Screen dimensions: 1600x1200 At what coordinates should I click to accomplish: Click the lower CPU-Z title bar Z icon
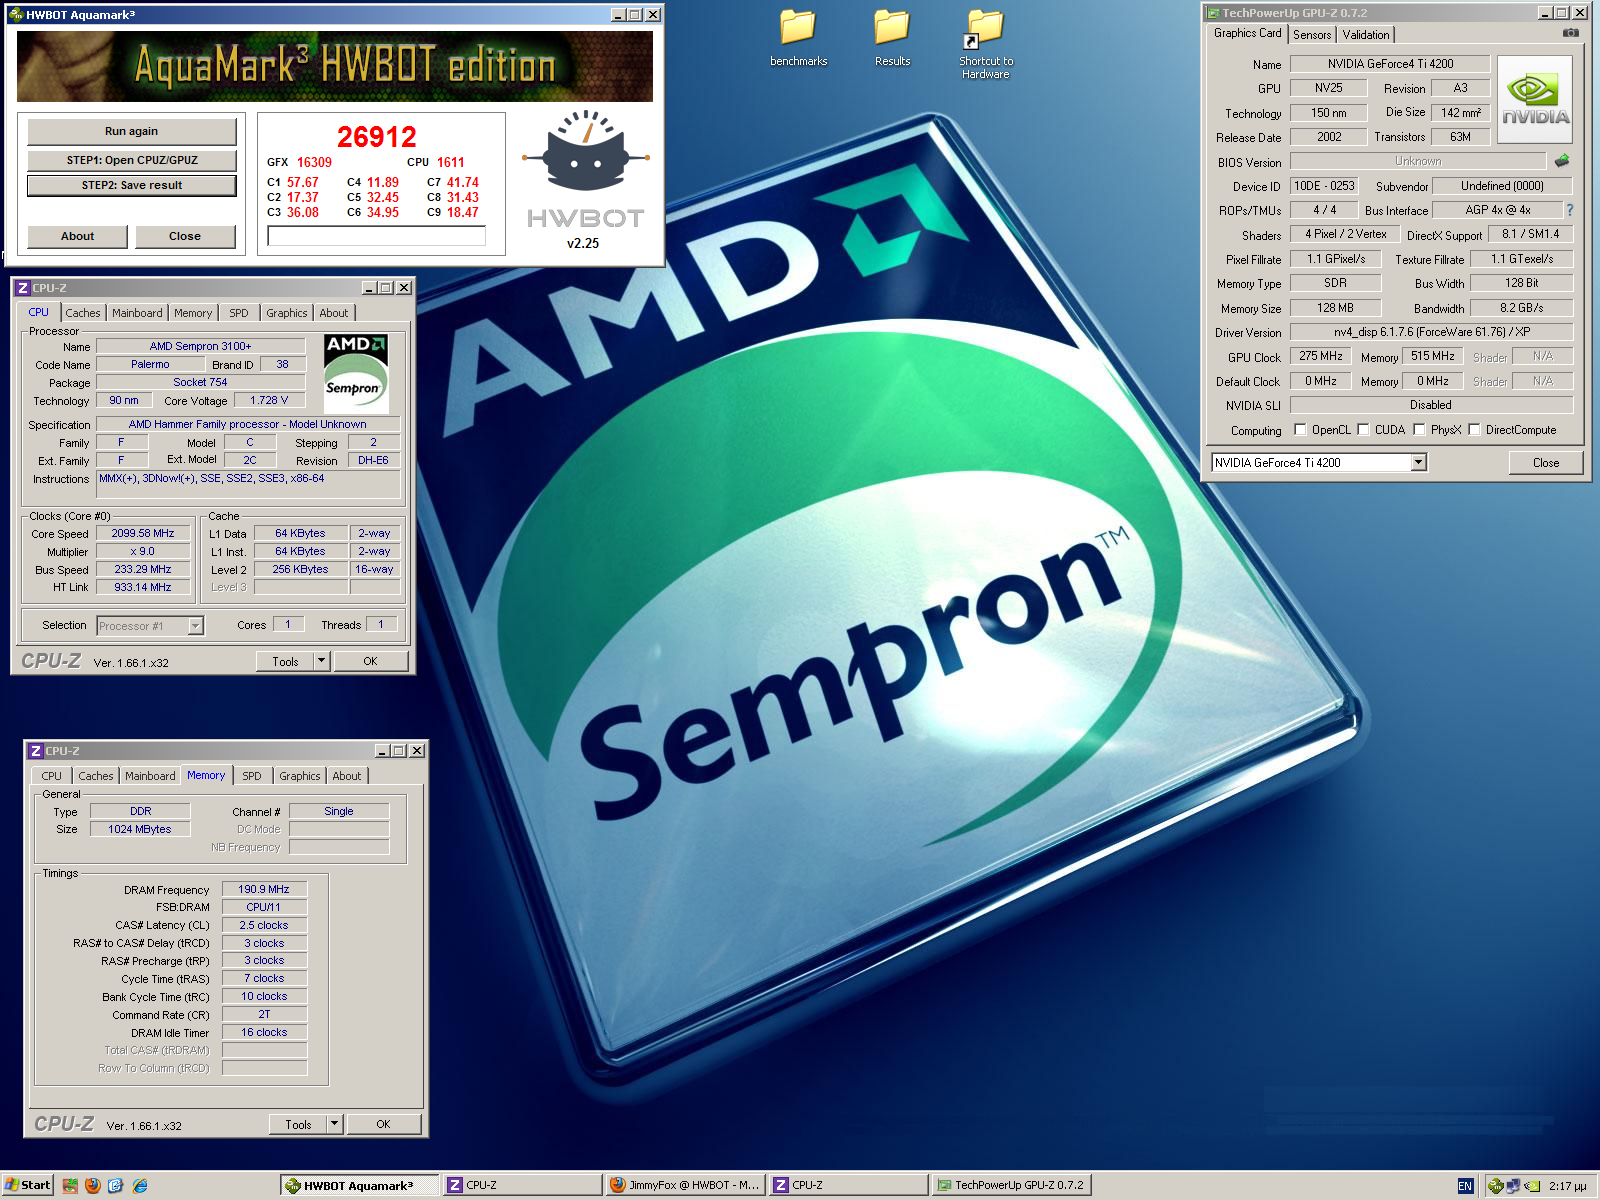pos(36,751)
